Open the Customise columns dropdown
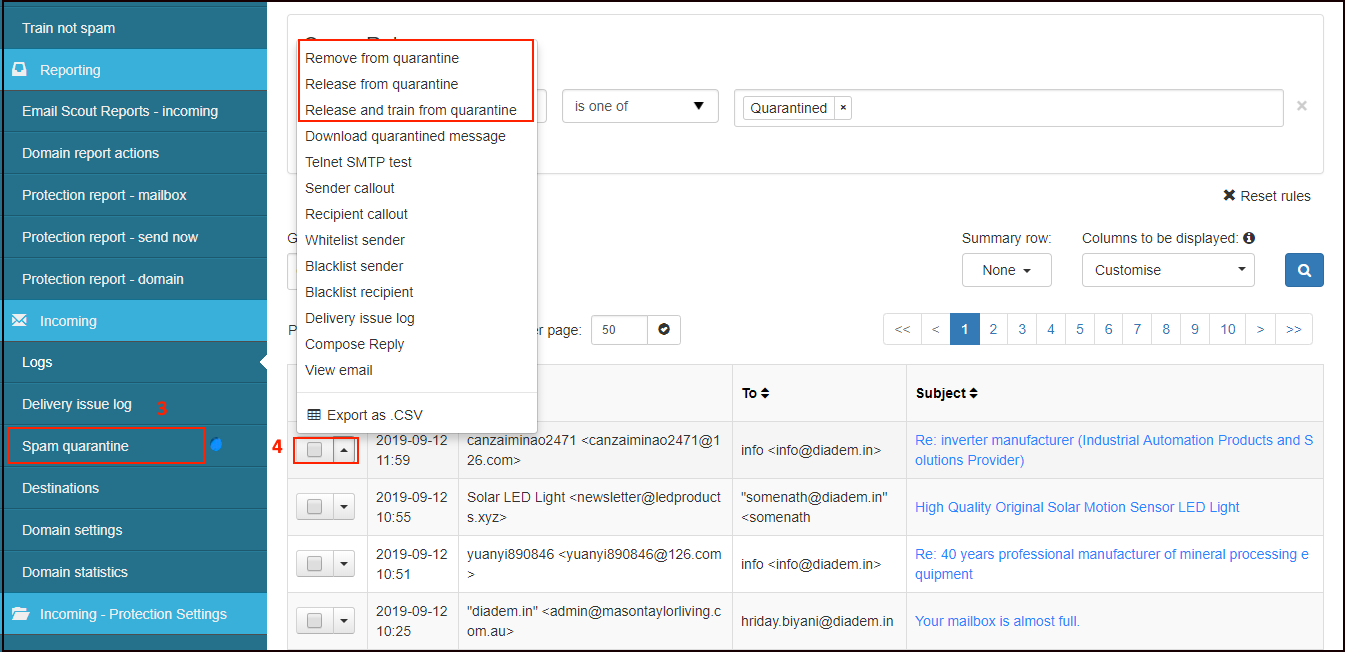This screenshot has height=652, width=1345. pos(1167,270)
